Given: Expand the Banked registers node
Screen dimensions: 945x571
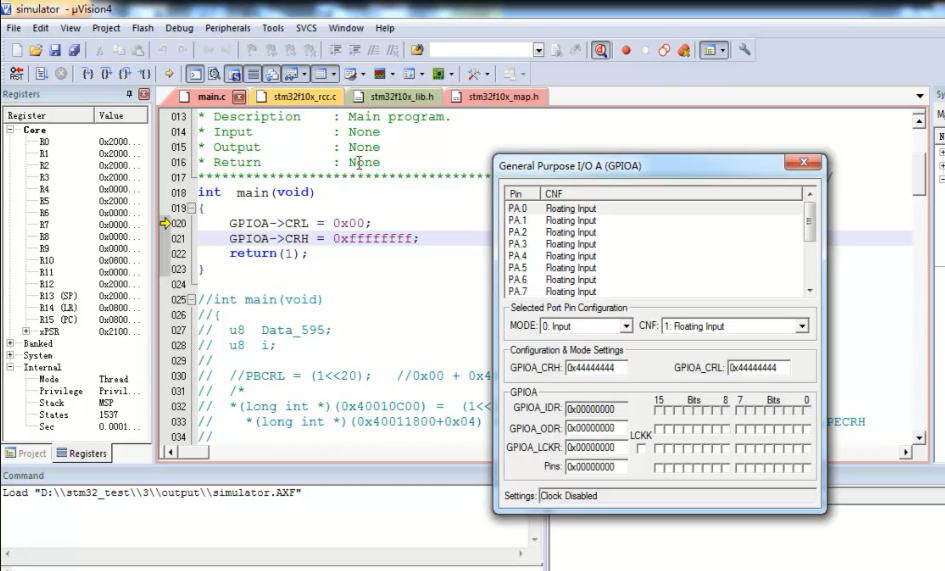Looking at the screenshot, I should [10, 343].
